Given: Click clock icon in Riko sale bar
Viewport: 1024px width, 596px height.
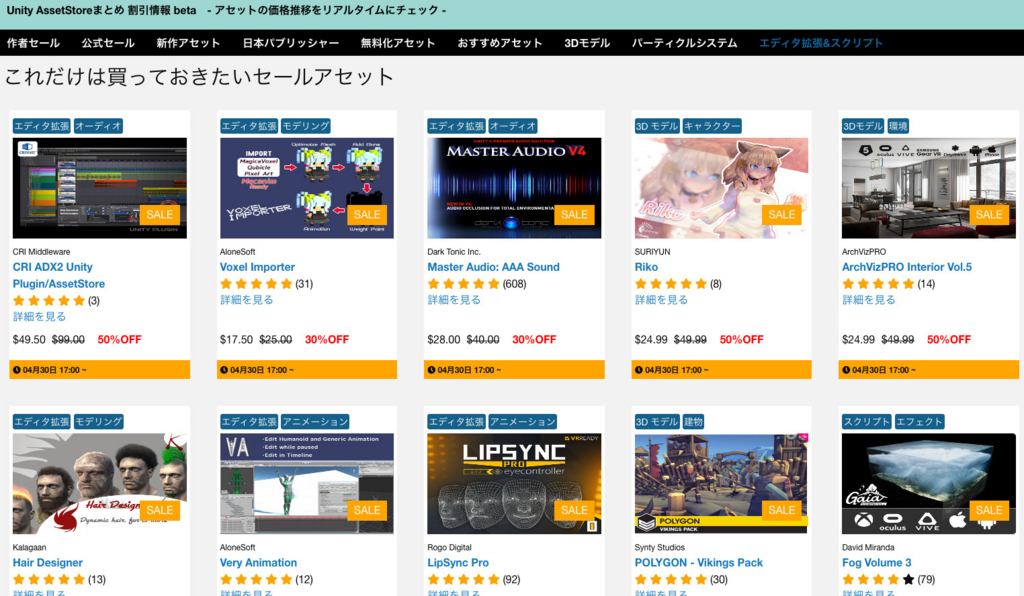Looking at the screenshot, I should (x=639, y=370).
